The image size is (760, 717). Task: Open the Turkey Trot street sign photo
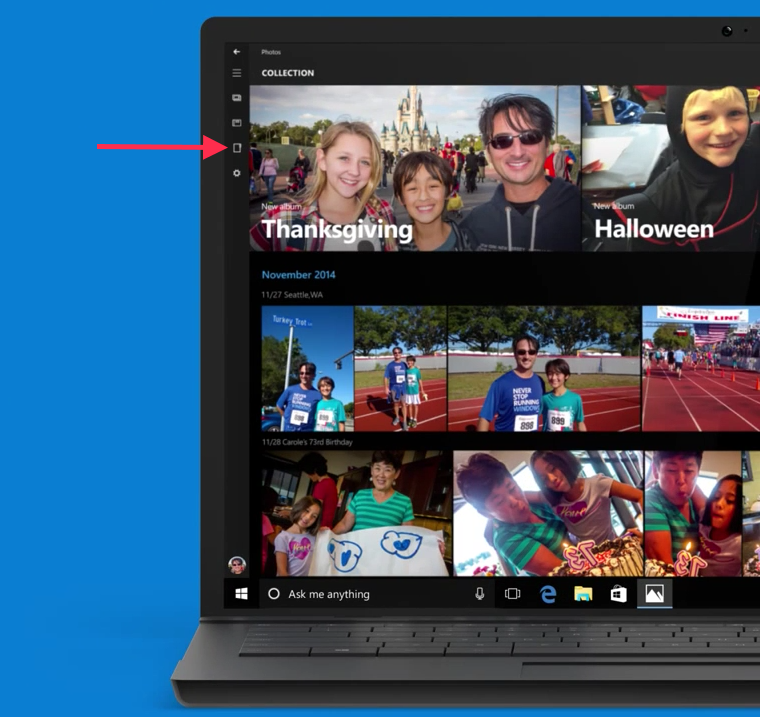(307, 368)
